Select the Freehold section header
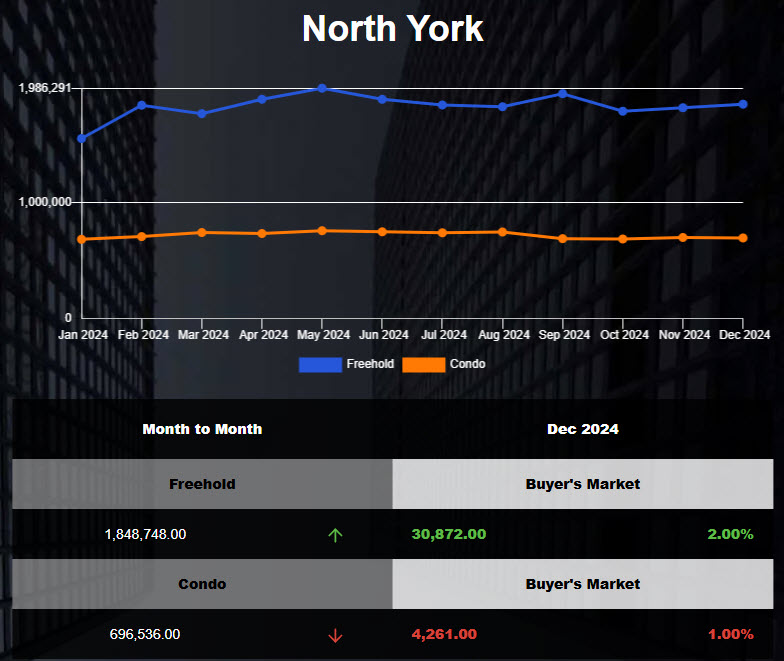The width and height of the screenshot is (784, 661). pyautogui.click(x=202, y=484)
